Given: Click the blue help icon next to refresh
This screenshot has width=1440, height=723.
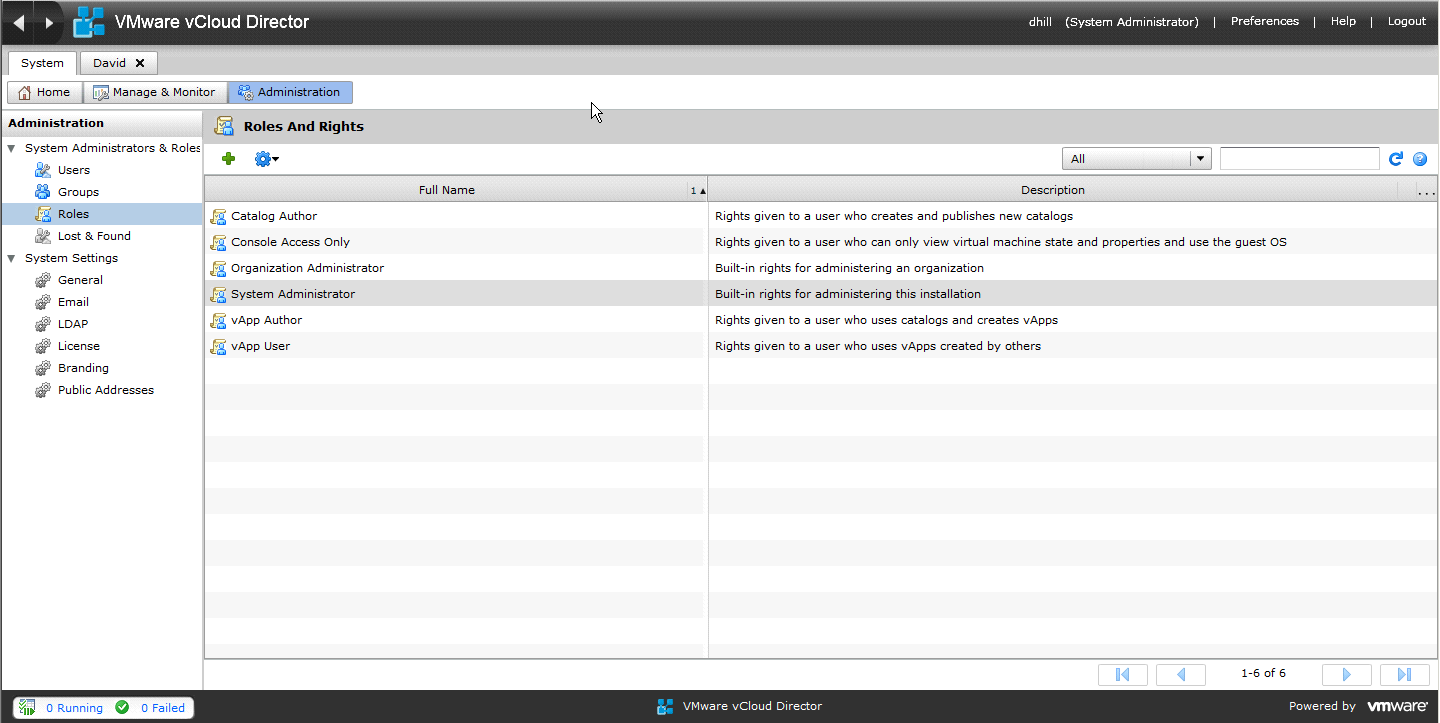Looking at the screenshot, I should [1420, 159].
